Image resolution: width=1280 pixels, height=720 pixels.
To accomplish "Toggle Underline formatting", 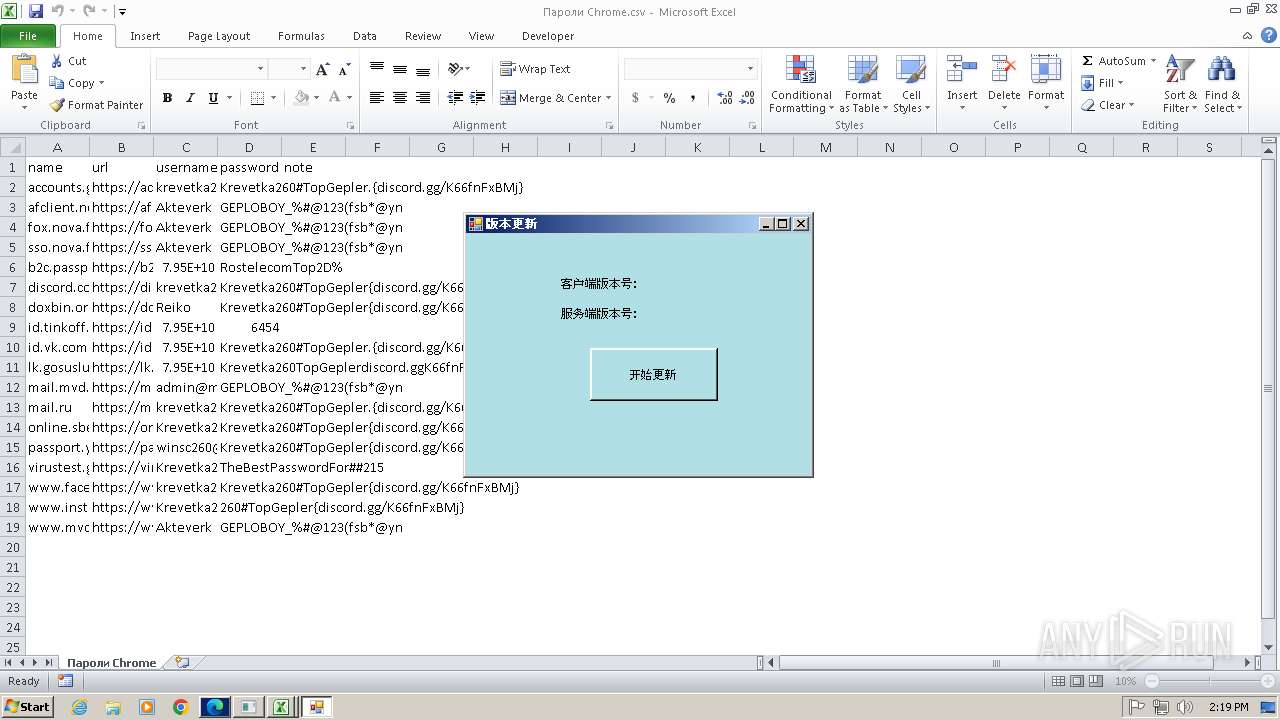I will tap(213, 98).
